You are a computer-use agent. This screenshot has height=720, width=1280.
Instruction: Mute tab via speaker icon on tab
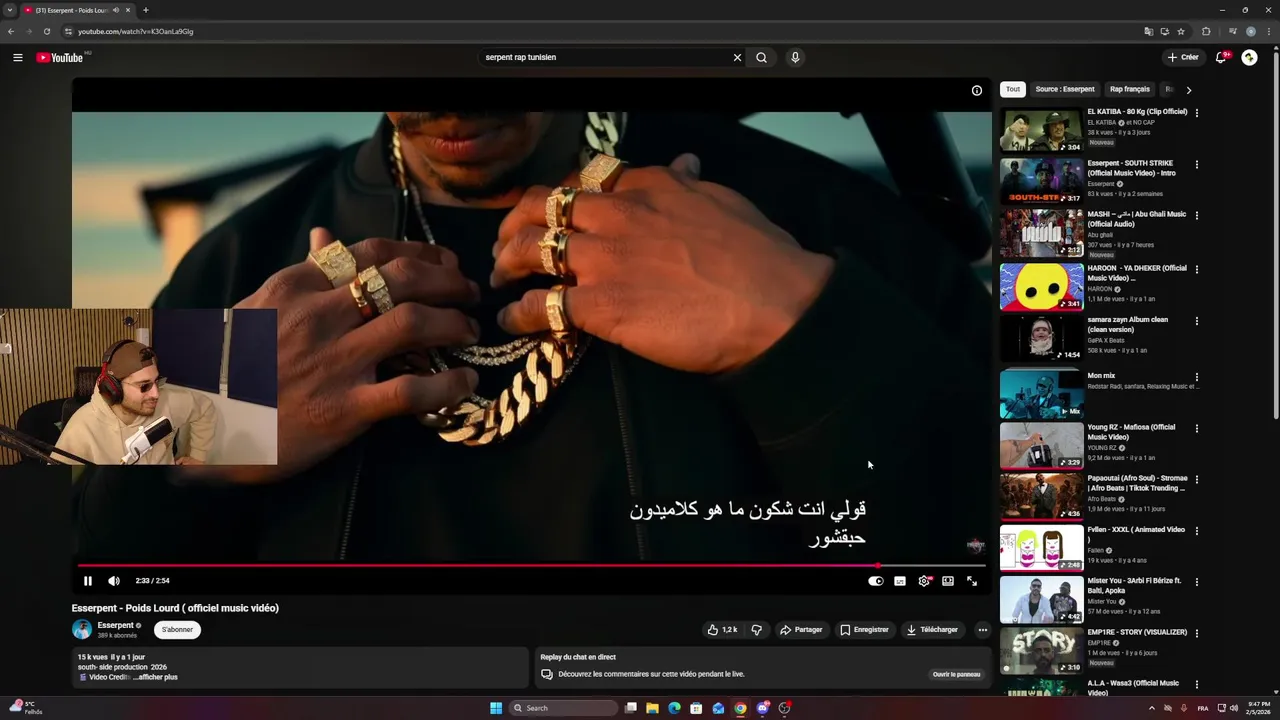(x=116, y=10)
